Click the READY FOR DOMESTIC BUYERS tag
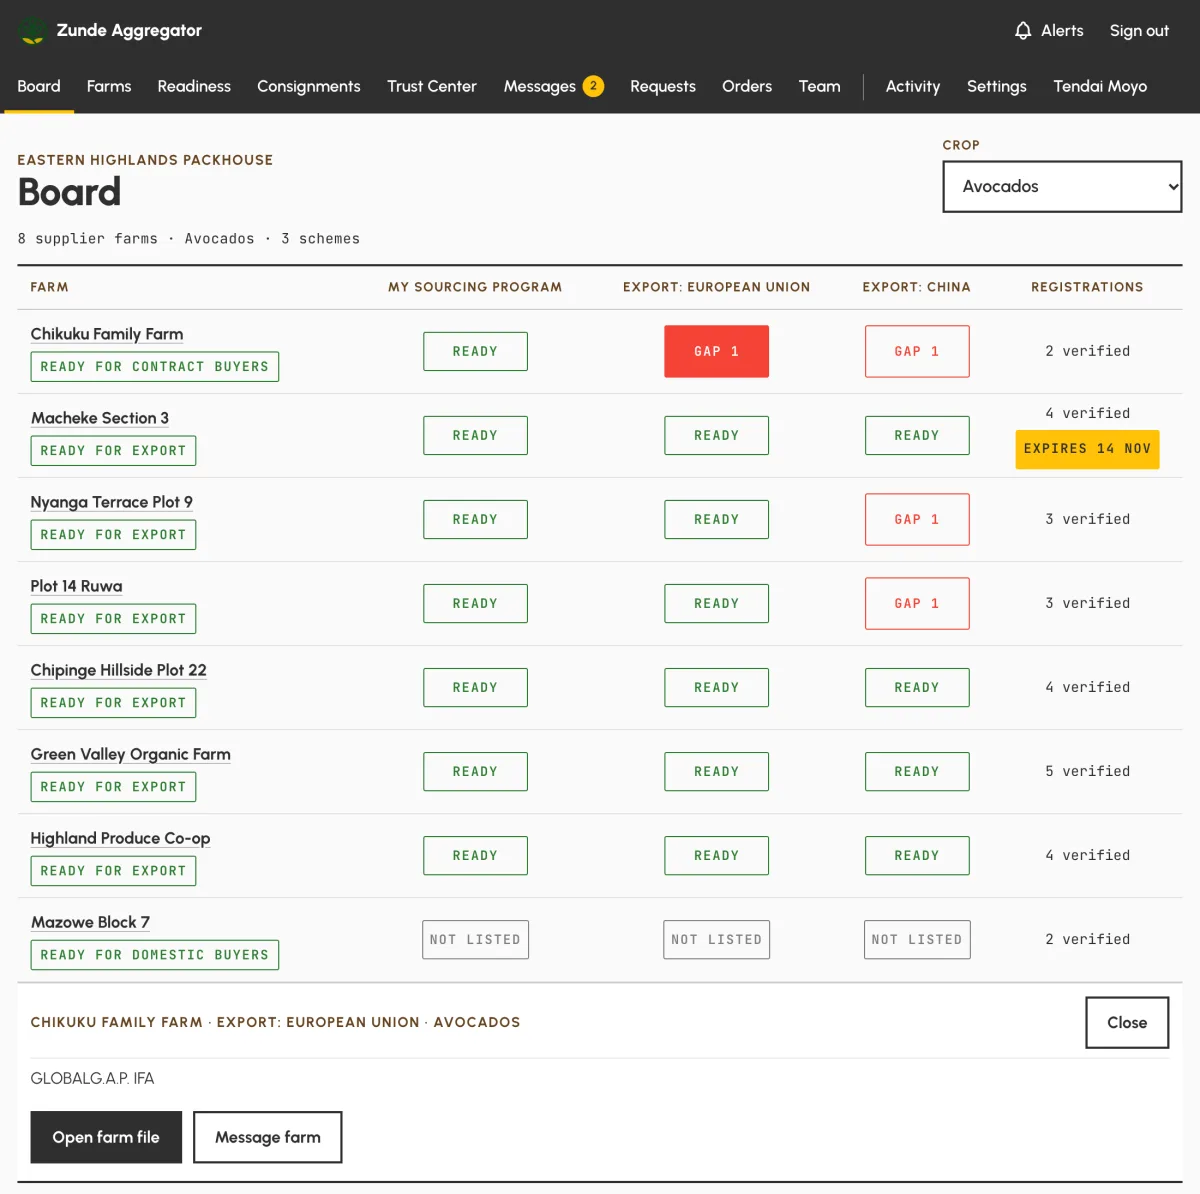The image size is (1200, 1194). tap(155, 955)
